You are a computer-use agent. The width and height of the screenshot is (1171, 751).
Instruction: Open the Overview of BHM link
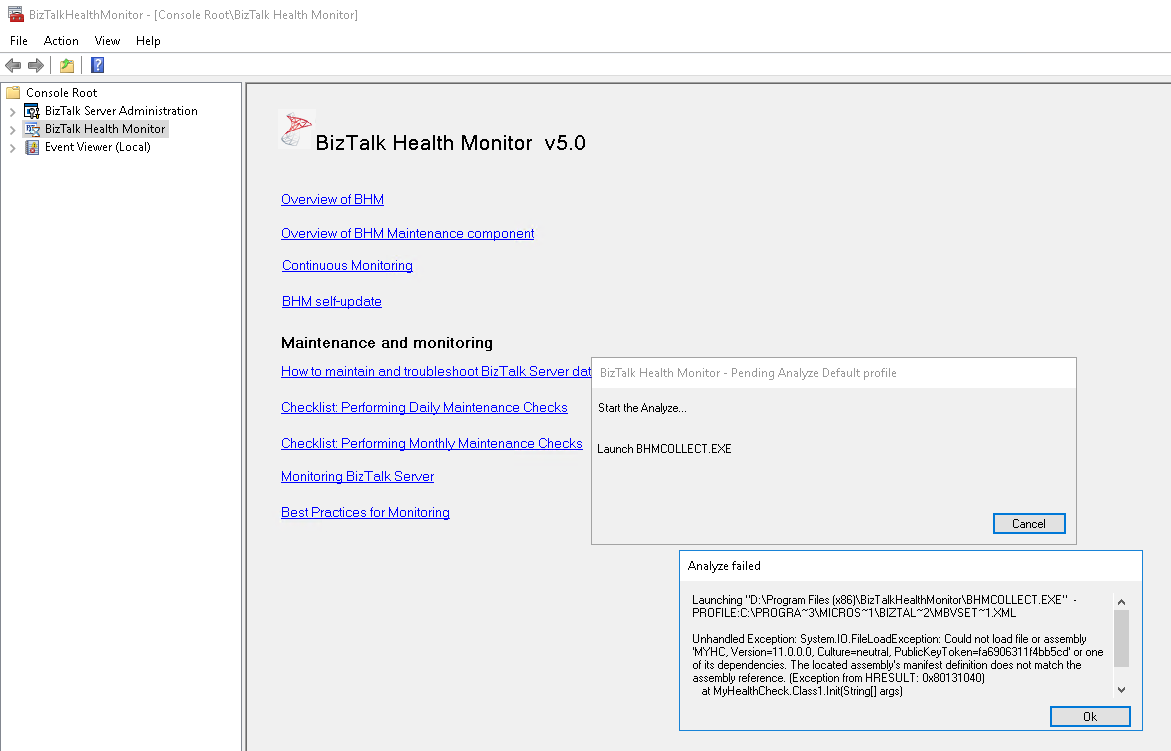click(332, 199)
